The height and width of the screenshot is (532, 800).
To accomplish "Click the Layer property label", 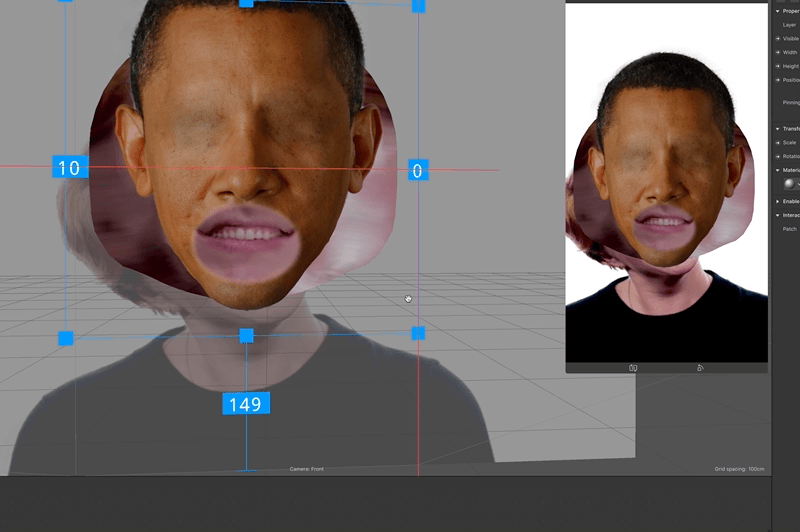I will (x=789, y=25).
